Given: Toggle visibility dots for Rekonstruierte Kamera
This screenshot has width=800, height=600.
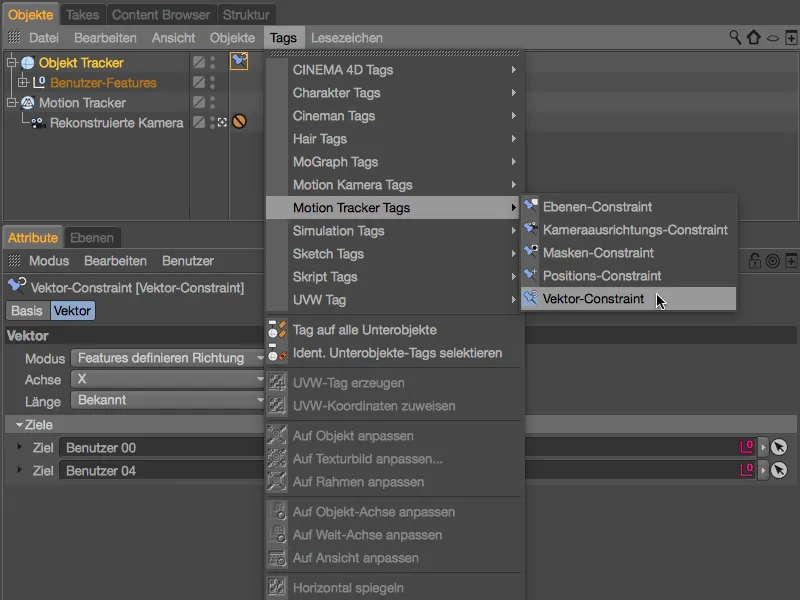Looking at the screenshot, I should (213, 122).
